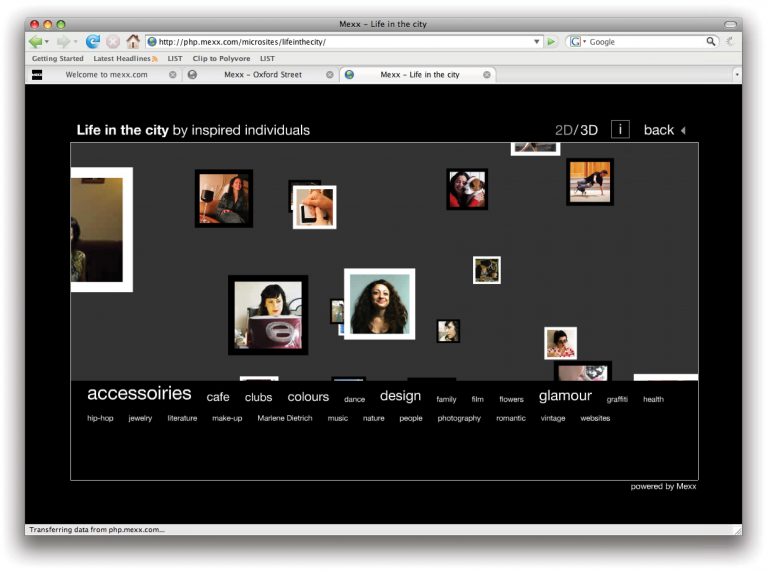The width and height of the screenshot is (768, 572).
Task: Go to the browser home page icon
Action: (x=133, y=42)
